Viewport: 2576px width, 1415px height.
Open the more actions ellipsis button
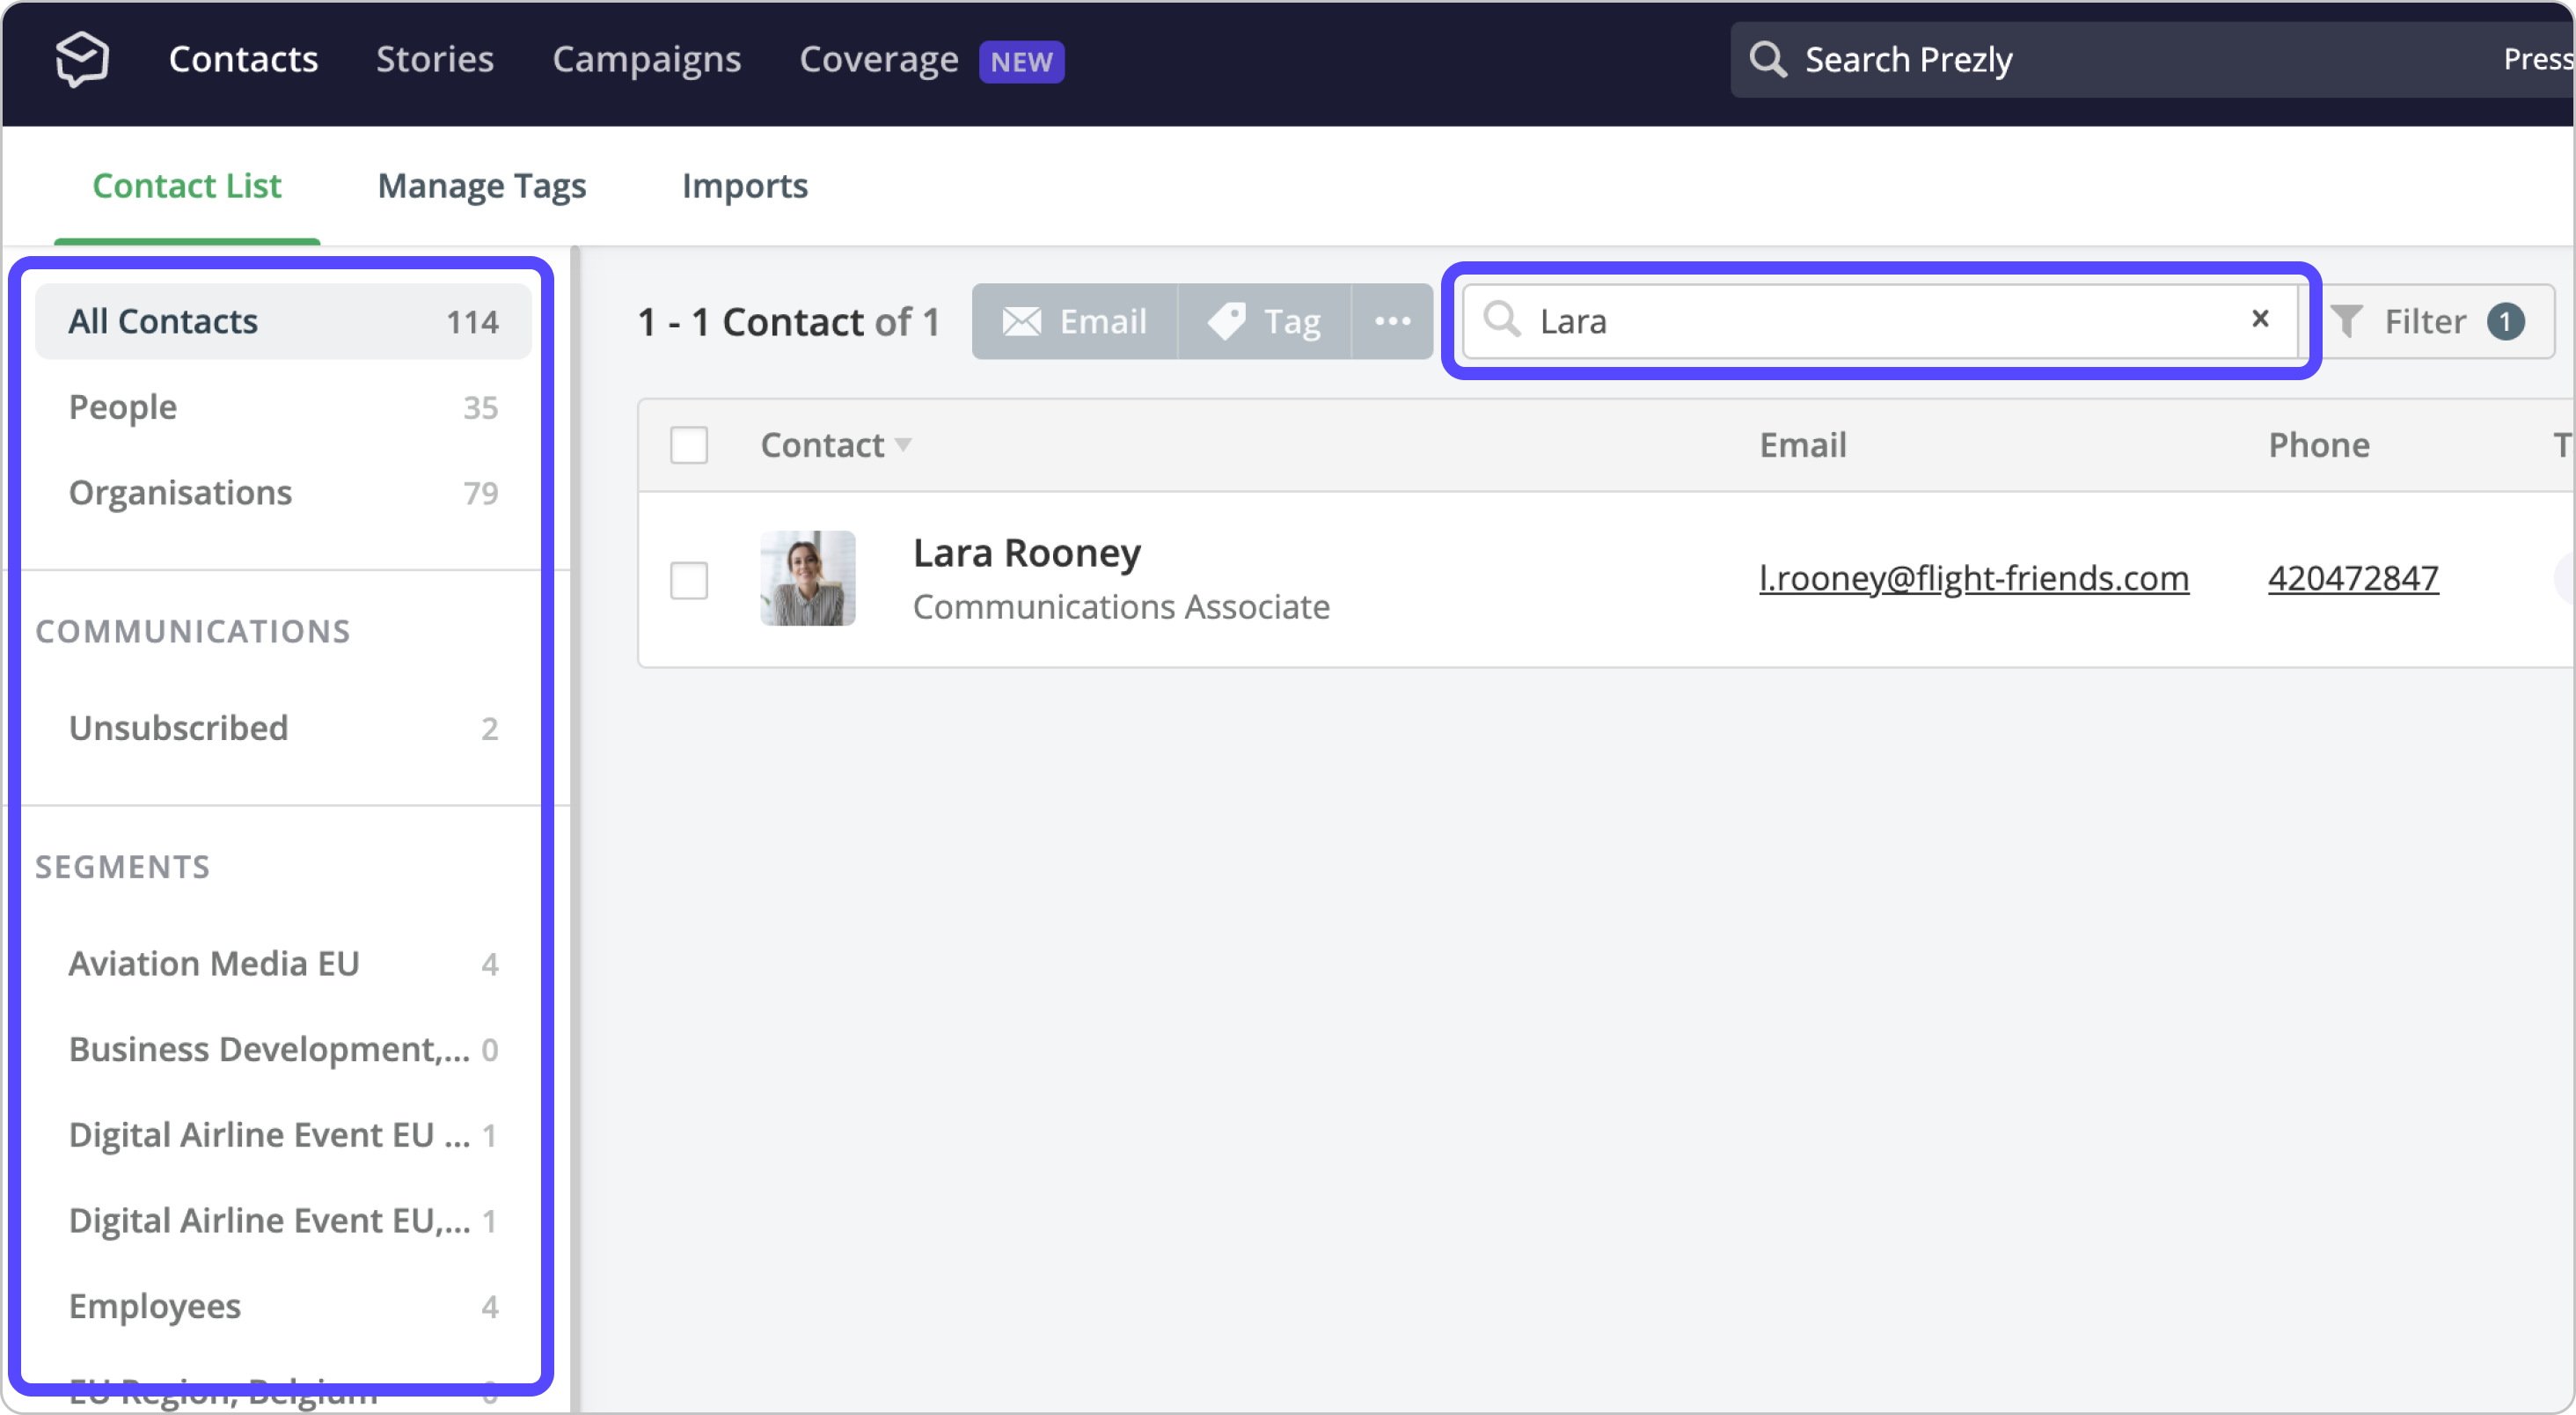tap(1392, 321)
